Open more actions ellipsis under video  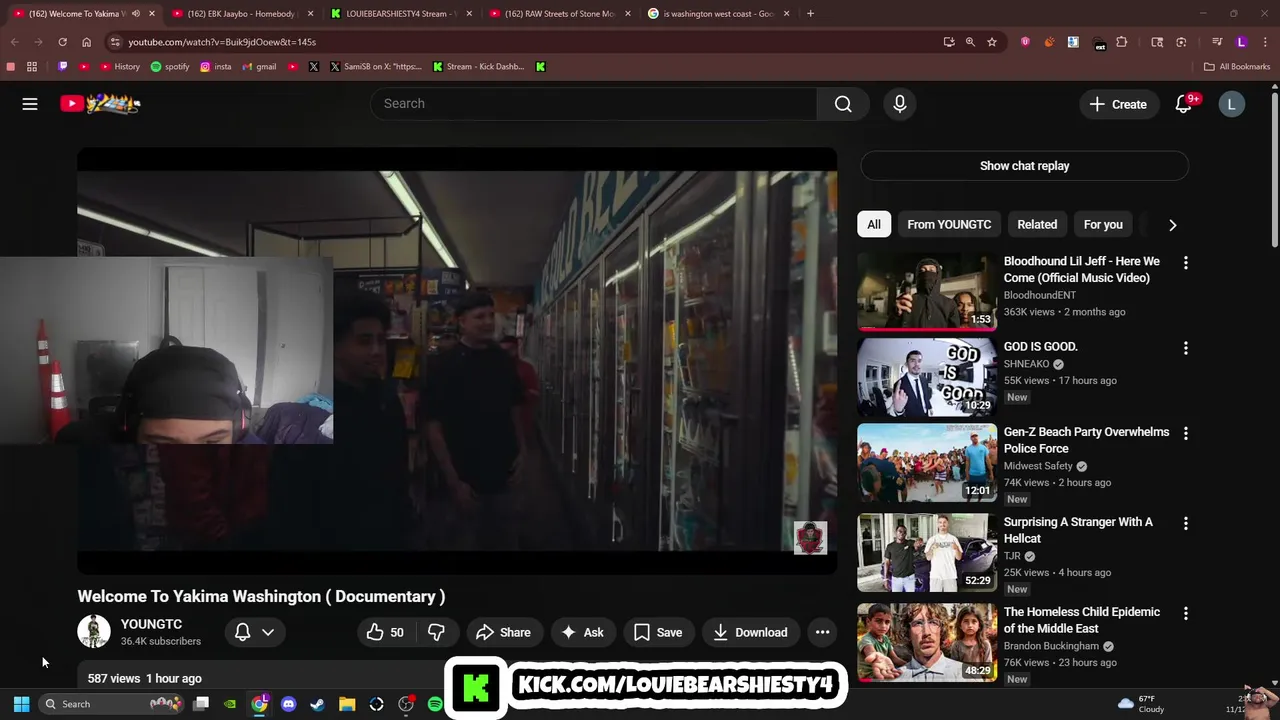822,632
